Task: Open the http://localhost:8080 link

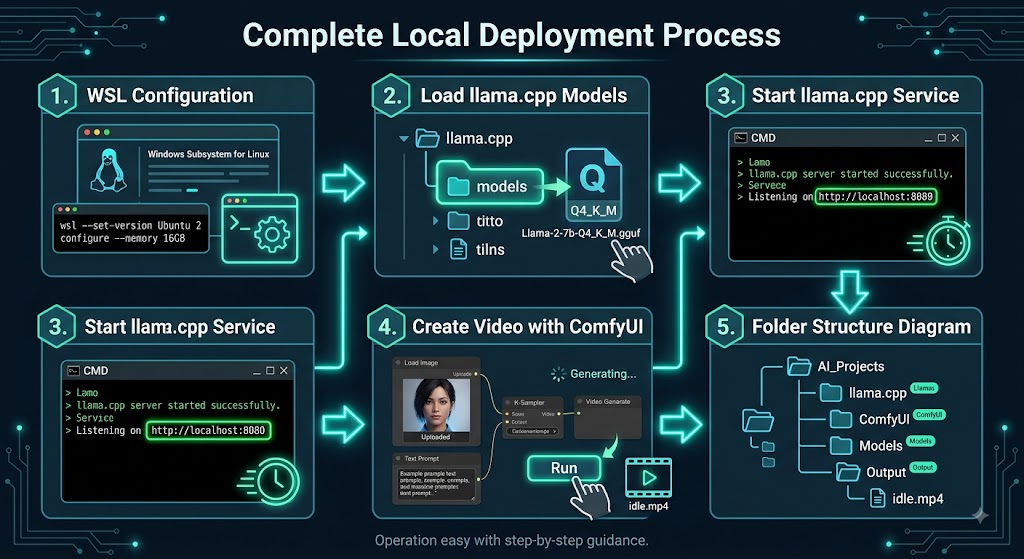Action: [208, 430]
